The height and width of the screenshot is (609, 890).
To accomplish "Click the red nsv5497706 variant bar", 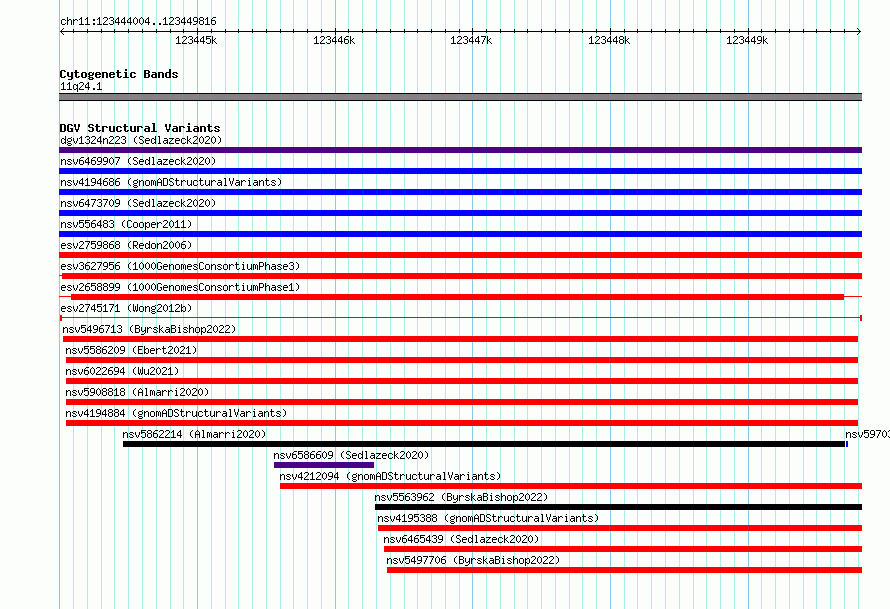I will [624, 570].
